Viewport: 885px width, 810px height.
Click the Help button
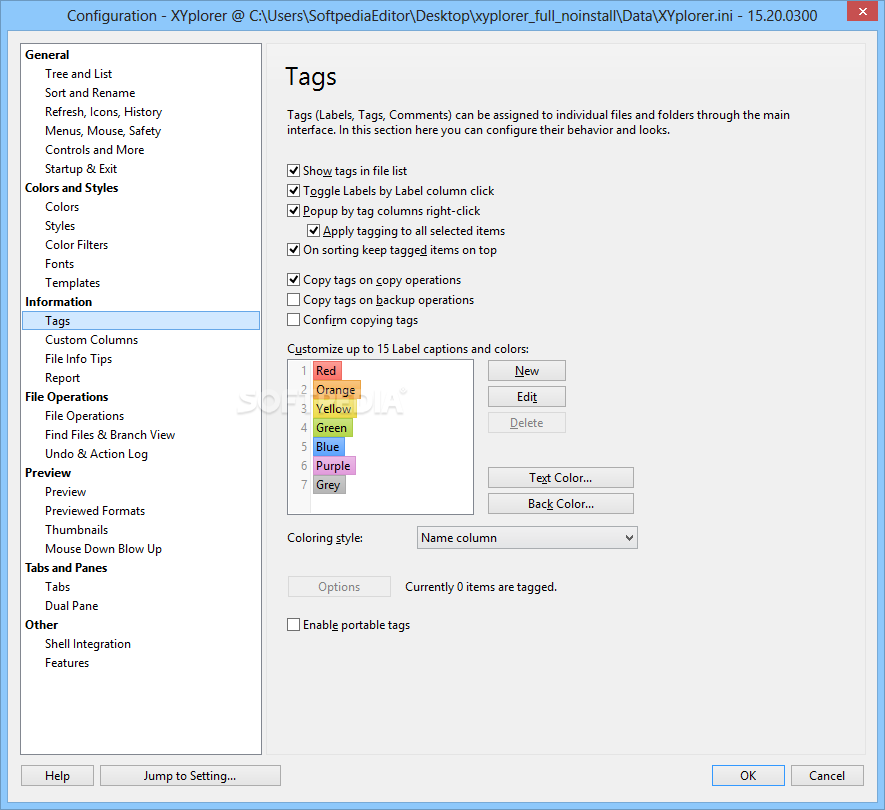point(58,776)
